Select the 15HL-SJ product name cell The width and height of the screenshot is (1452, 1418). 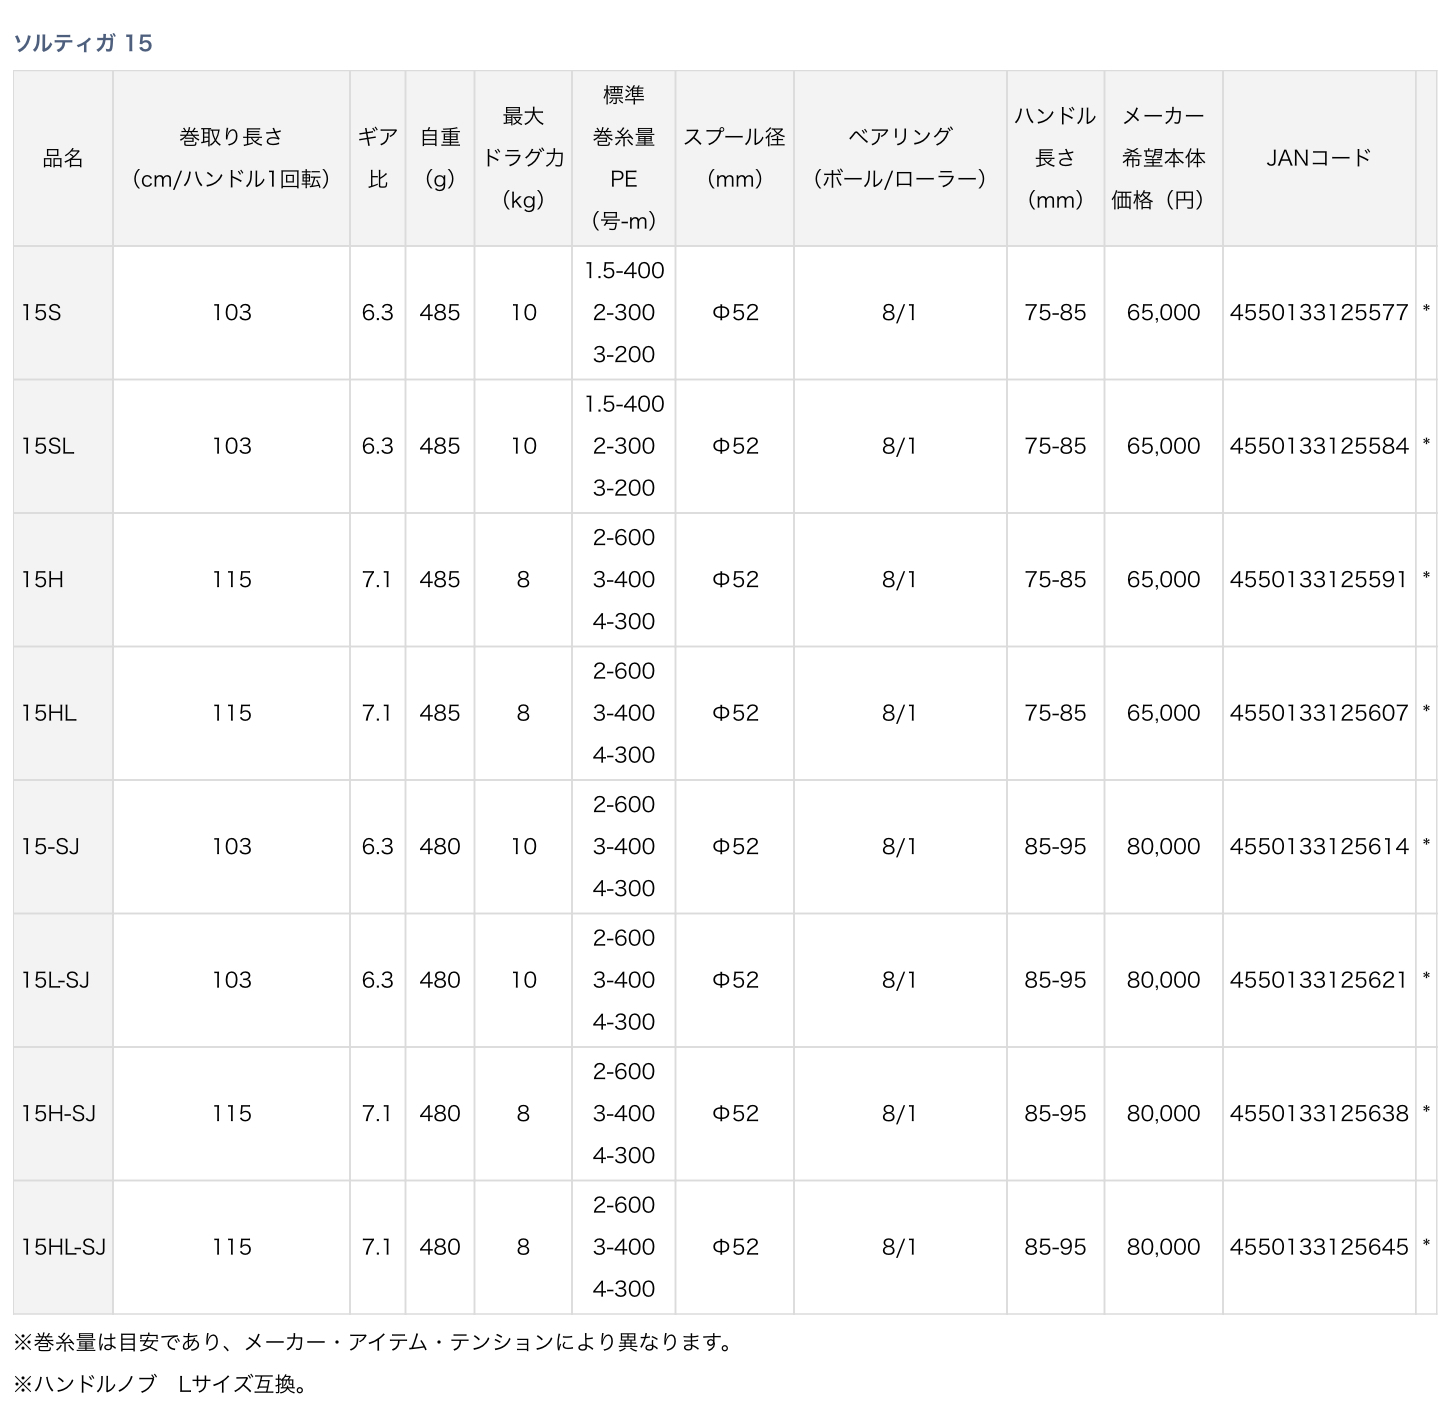pyautogui.click(x=64, y=1247)
